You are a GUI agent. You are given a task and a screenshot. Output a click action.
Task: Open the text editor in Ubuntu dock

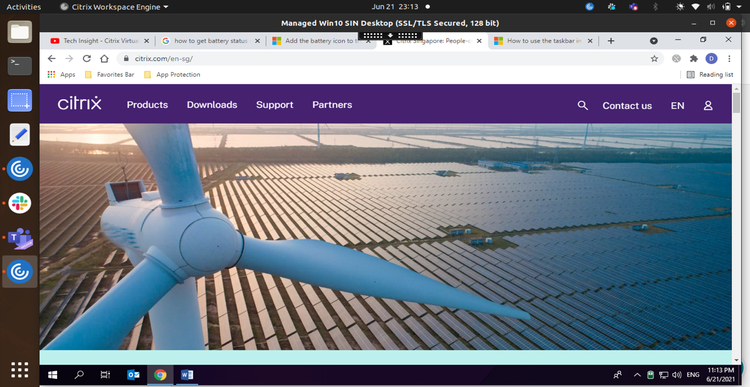tap(20, 135)
